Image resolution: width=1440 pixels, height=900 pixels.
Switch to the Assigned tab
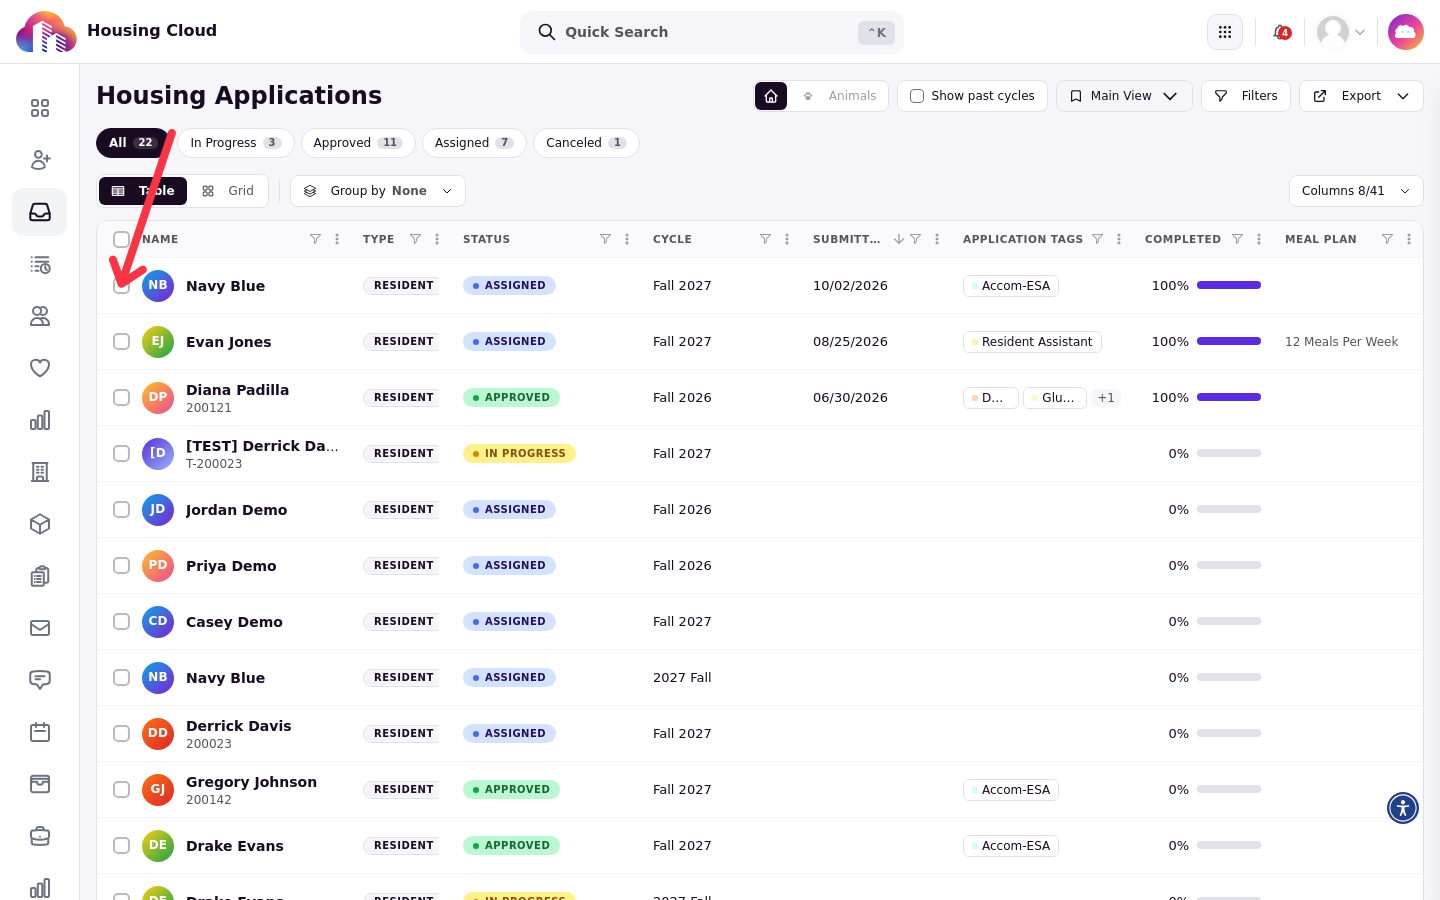[474, 143]
